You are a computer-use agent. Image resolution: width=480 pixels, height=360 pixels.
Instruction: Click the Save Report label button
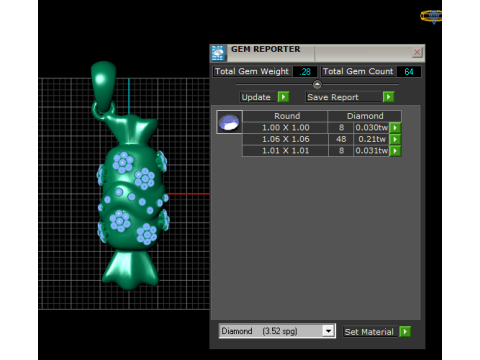(343, 97)
